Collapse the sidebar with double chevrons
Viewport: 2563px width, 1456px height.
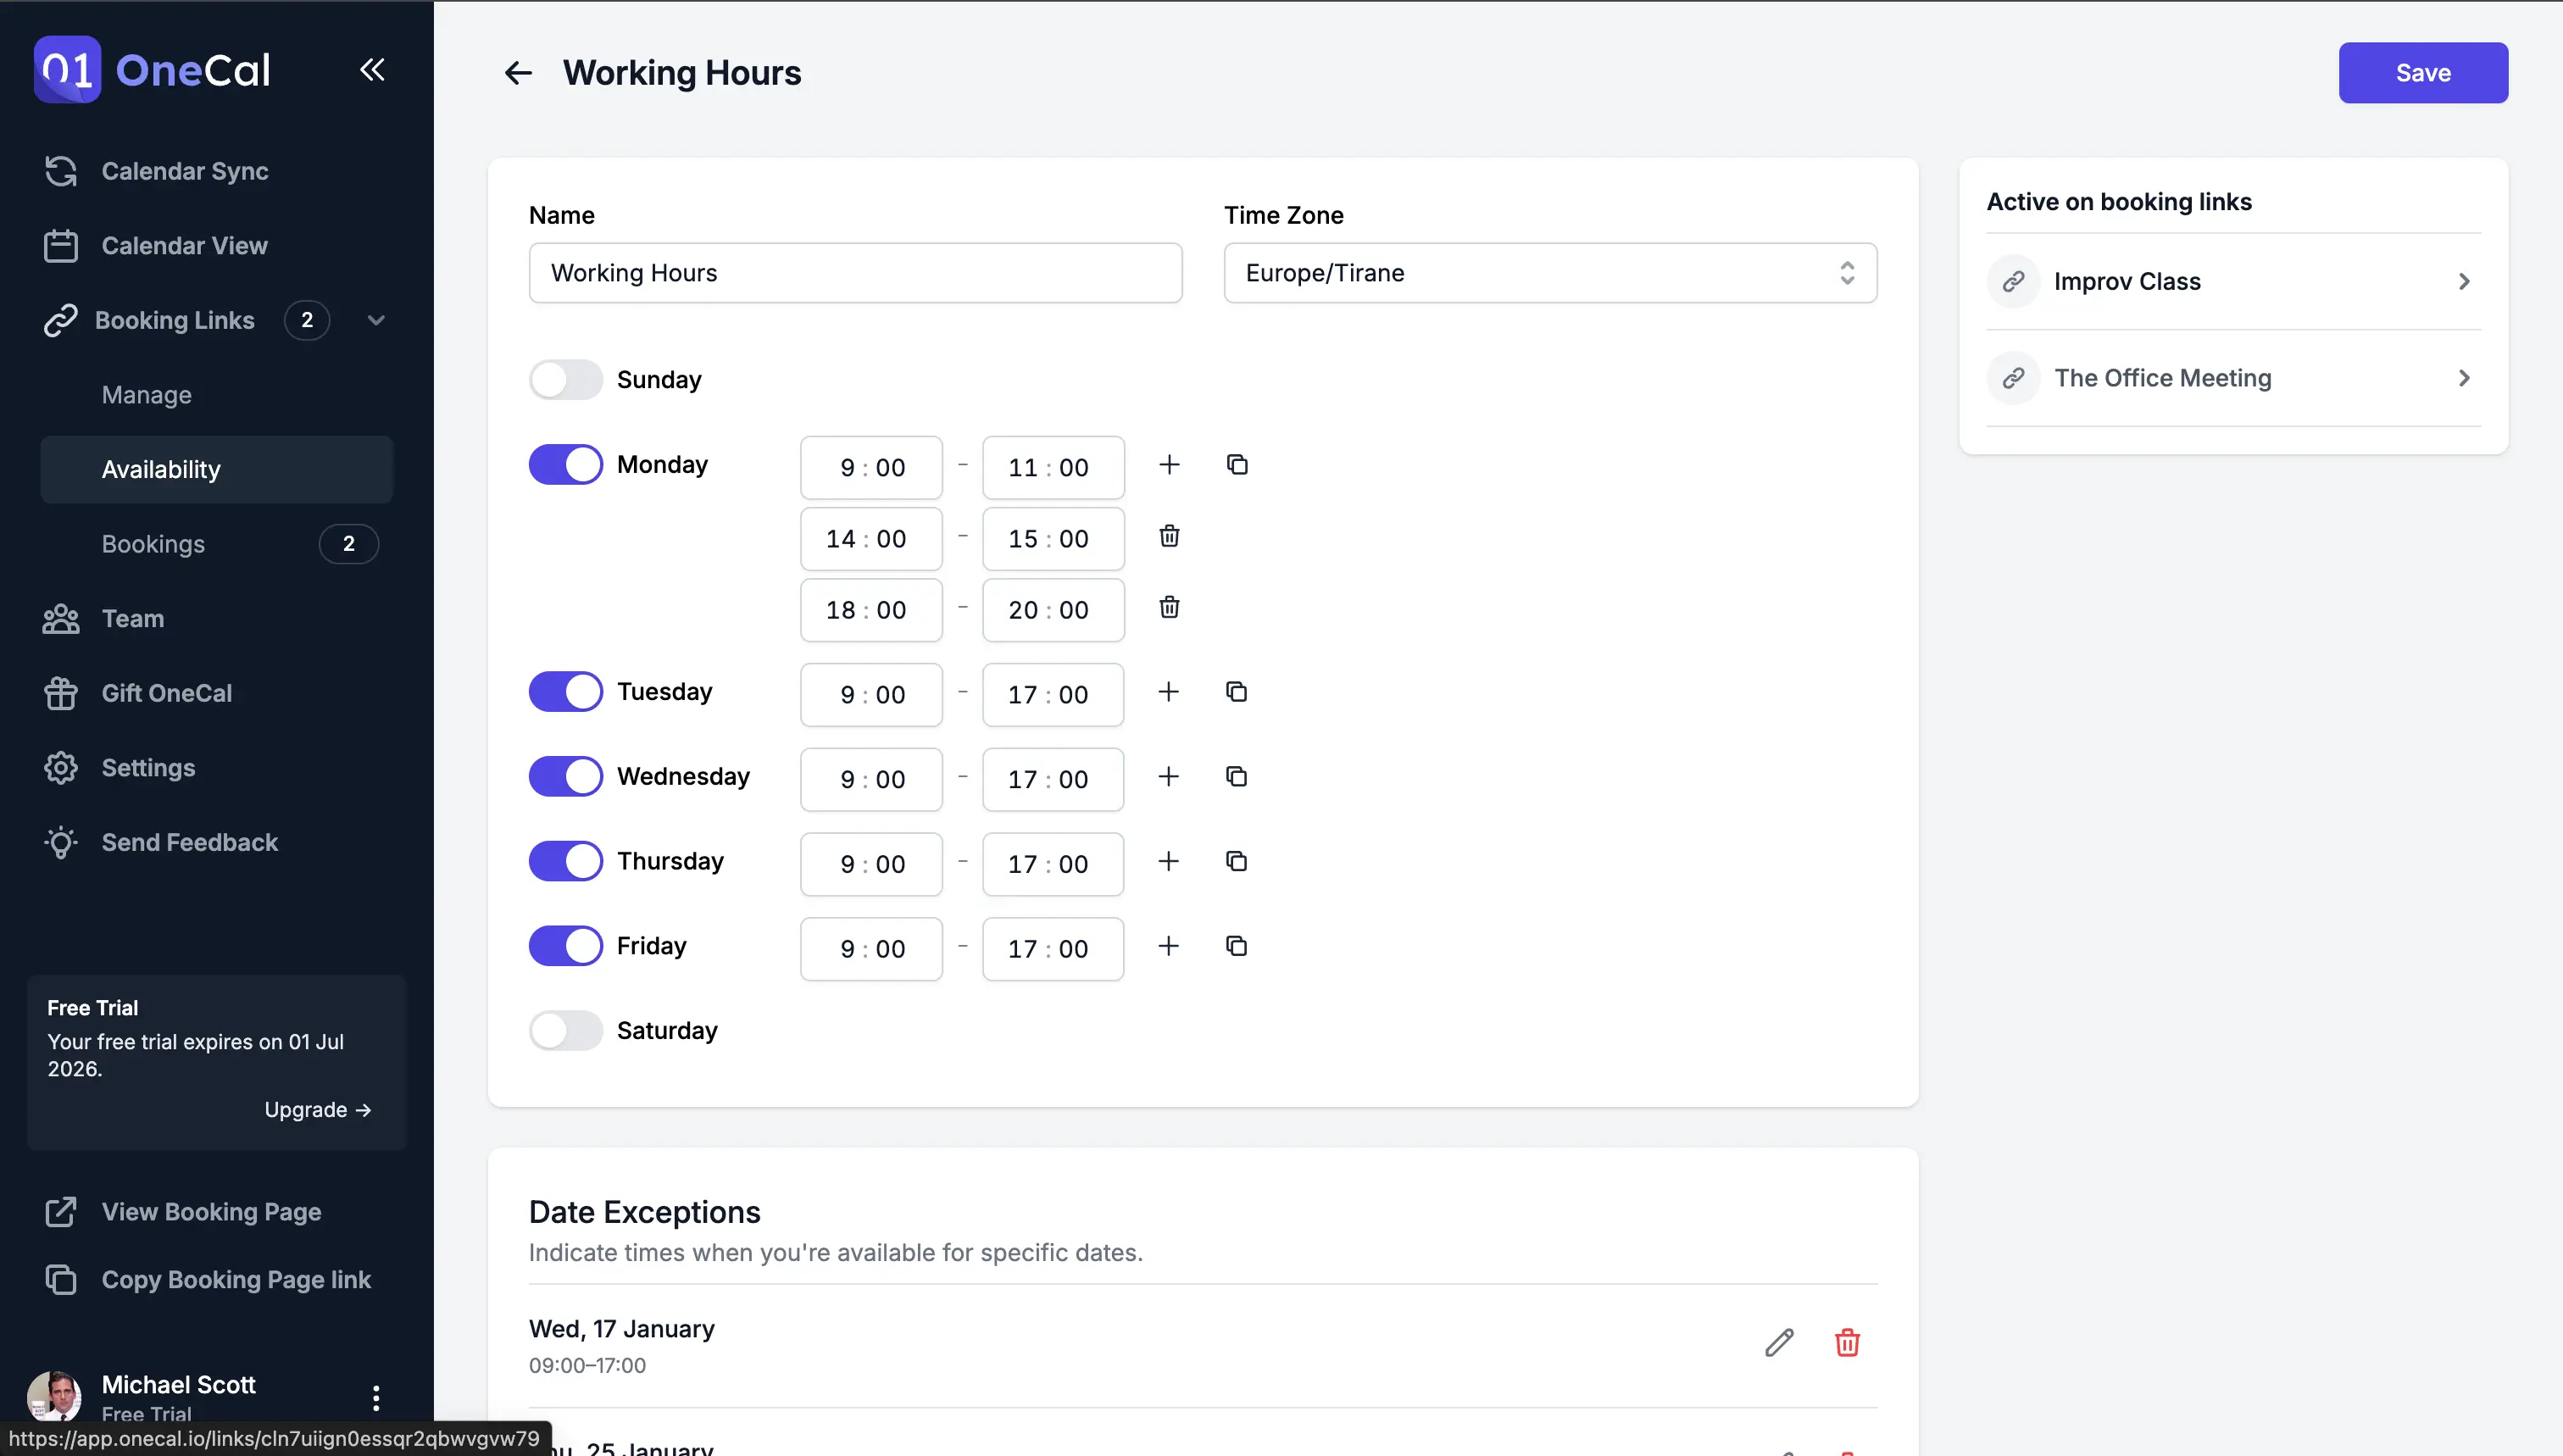(372, 70)
